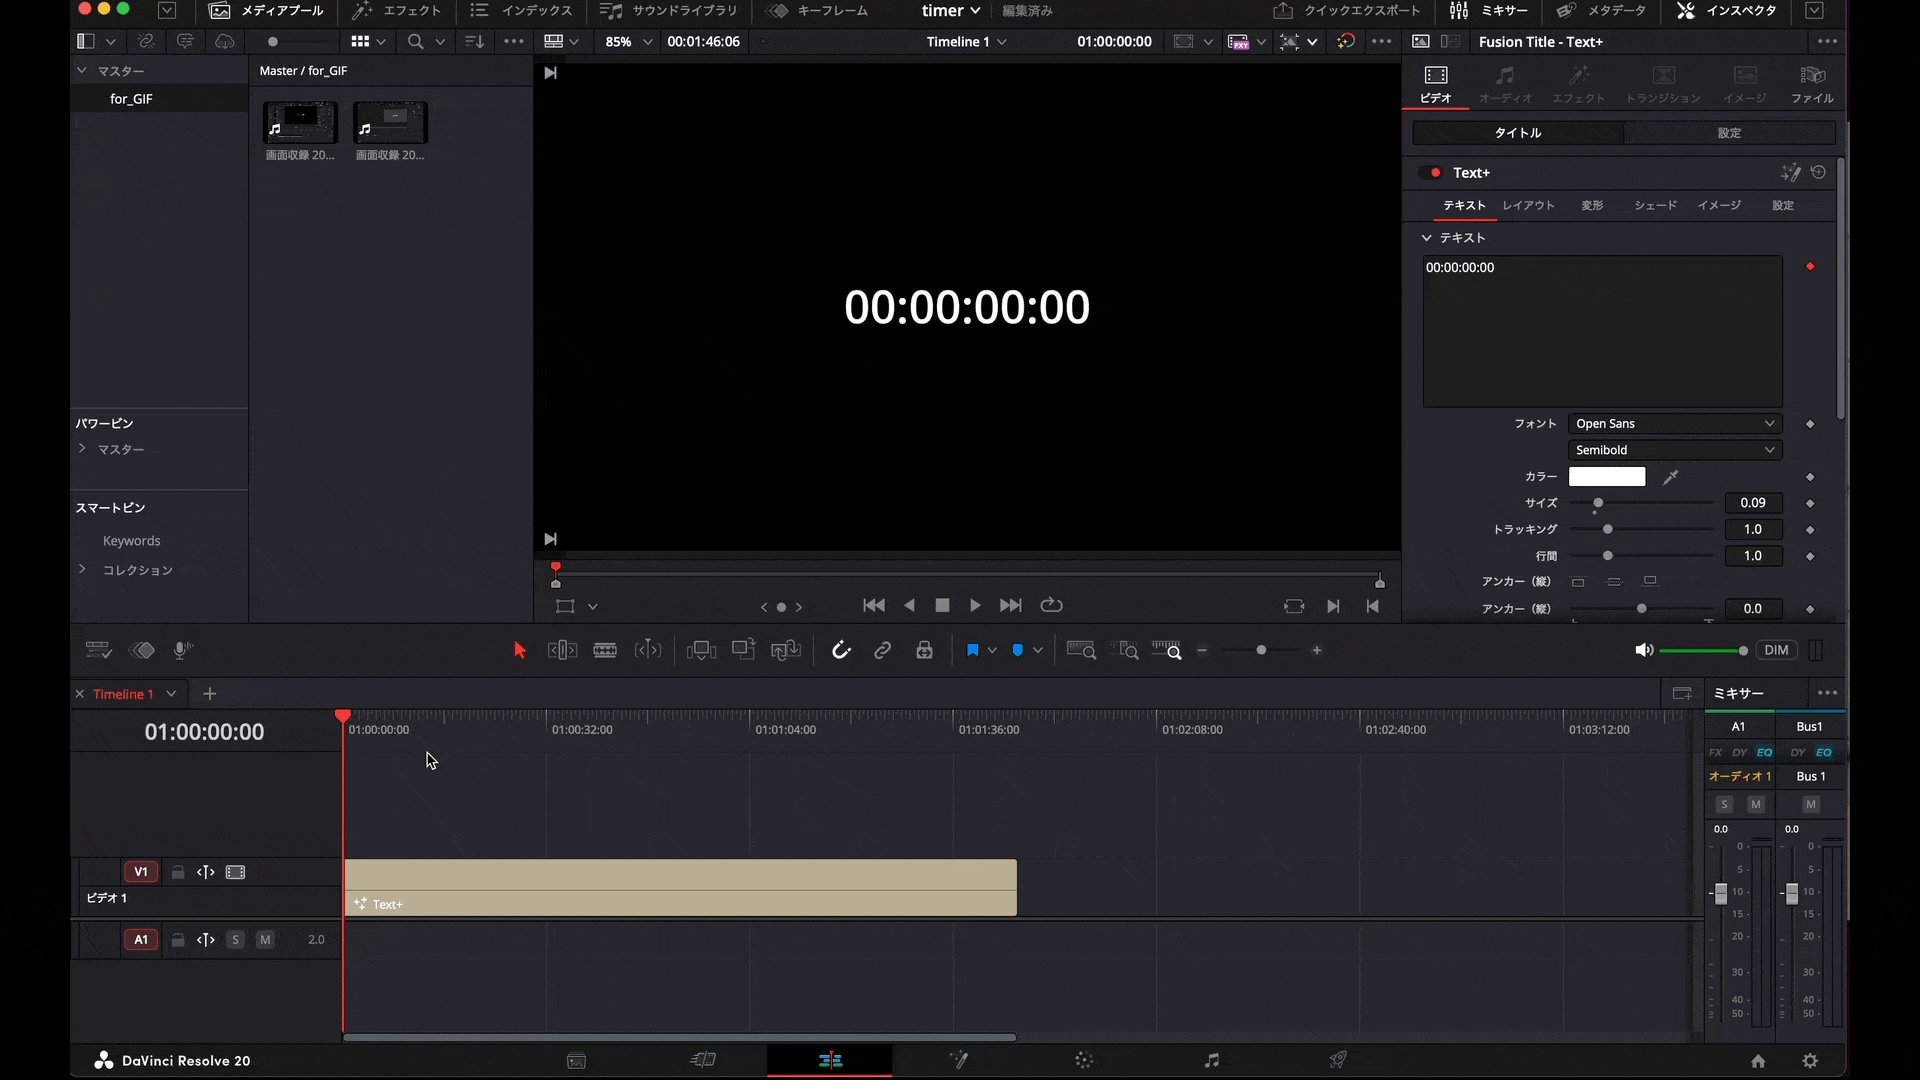Image resolution: width=1920 pixels, height=1080 pixels.
Task: Open the Fairlight music note page
Action: (x=1211, y=1060)
